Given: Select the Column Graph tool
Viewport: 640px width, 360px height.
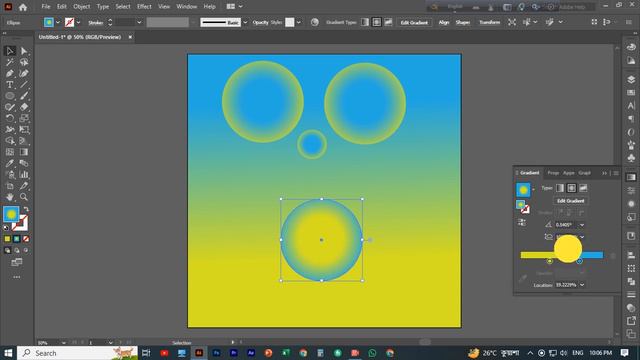Looking at the screenshot, I should coord(24,175).
